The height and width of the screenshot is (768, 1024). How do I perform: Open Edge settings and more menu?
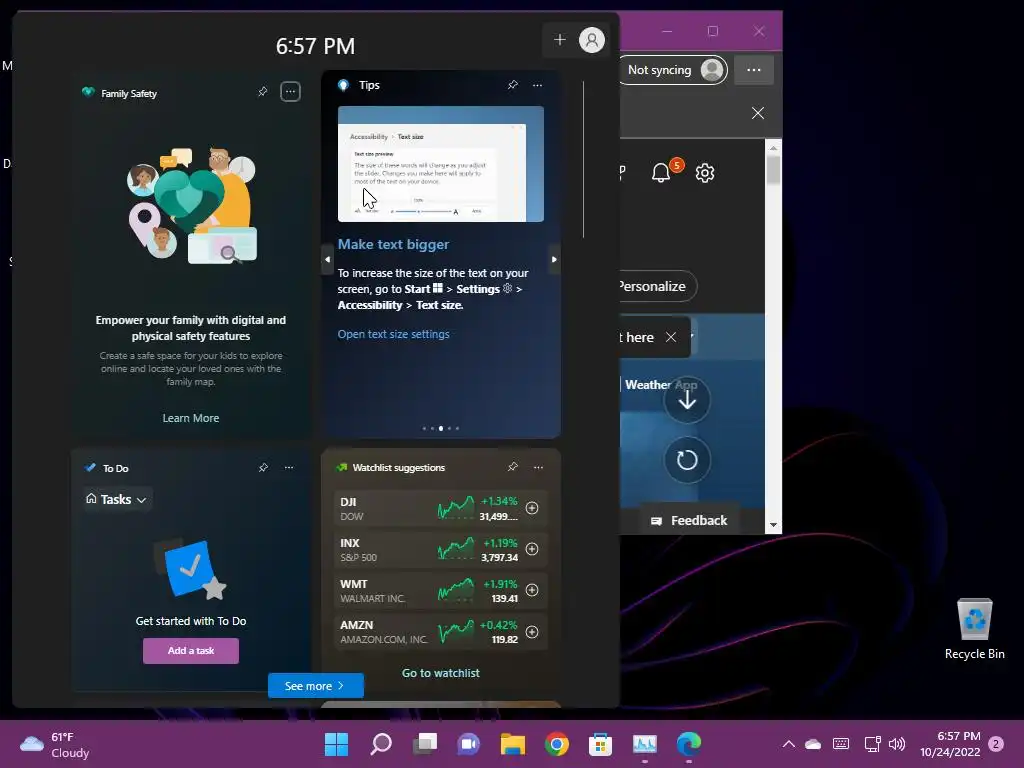click(754, 70)
